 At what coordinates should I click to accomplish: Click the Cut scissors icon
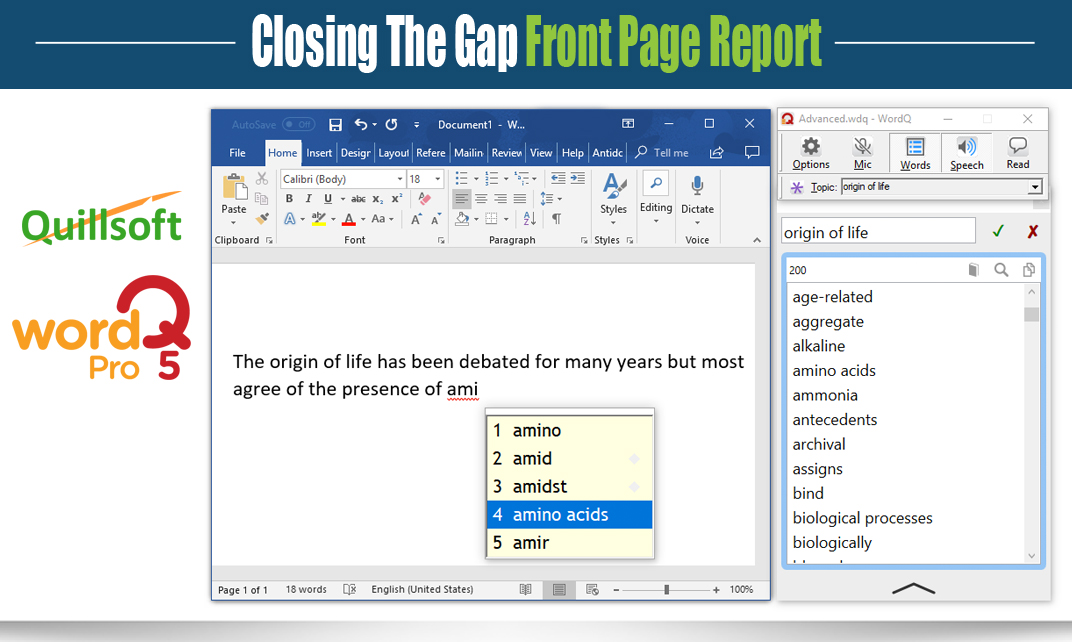262,179
